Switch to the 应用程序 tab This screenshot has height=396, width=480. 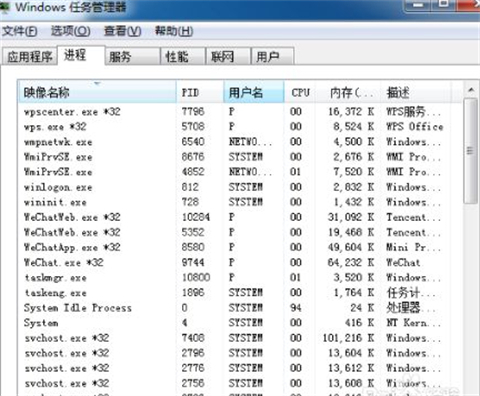(x=30, y=56)
